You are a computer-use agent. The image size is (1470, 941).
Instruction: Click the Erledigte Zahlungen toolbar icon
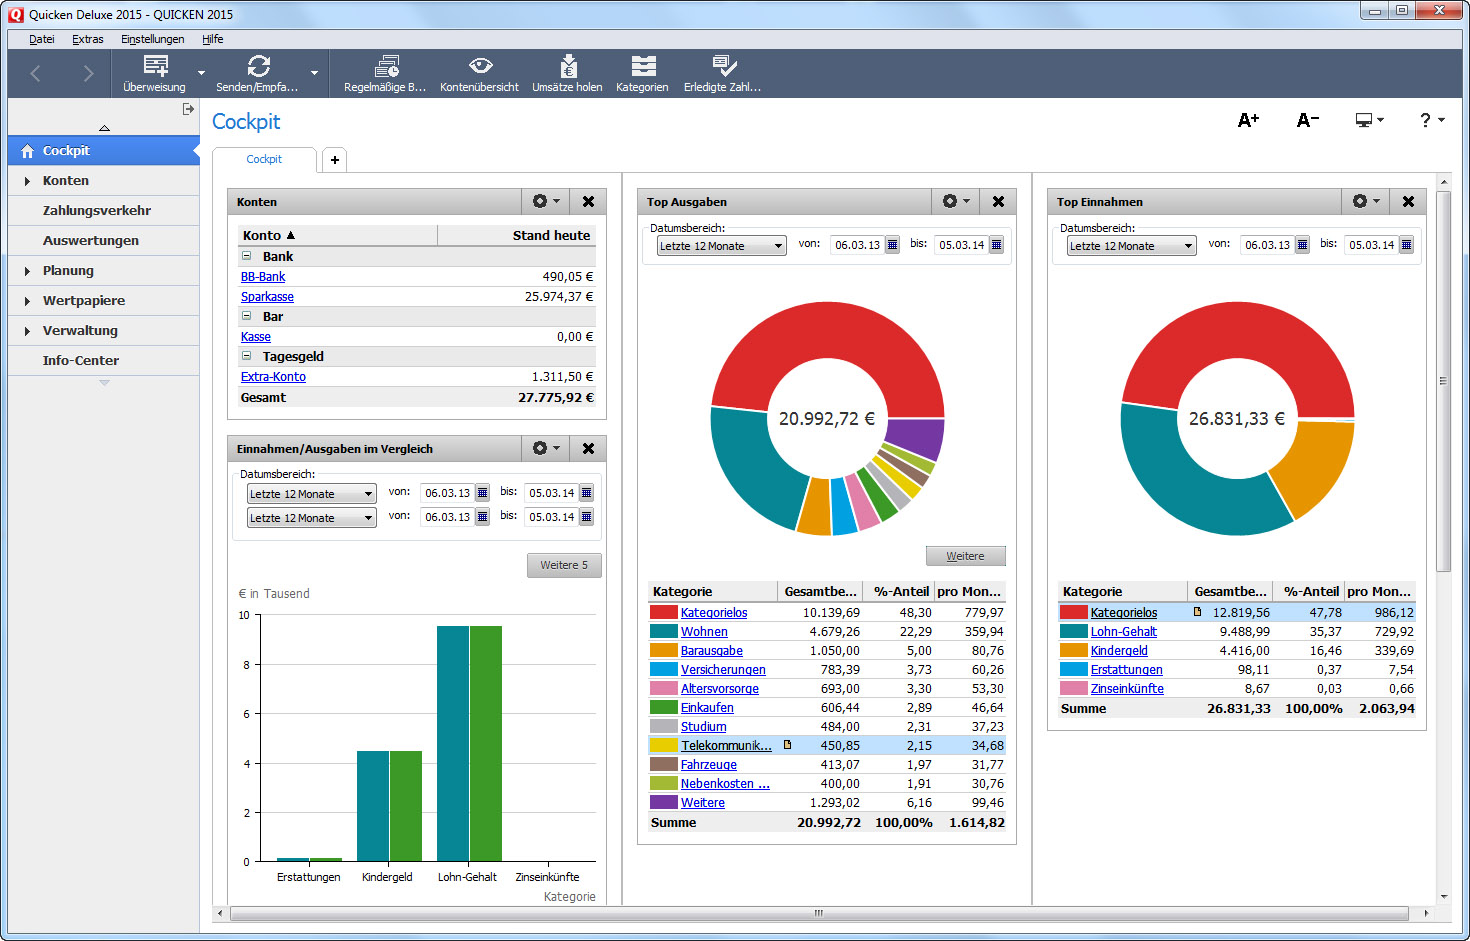[x=723, y=67]
